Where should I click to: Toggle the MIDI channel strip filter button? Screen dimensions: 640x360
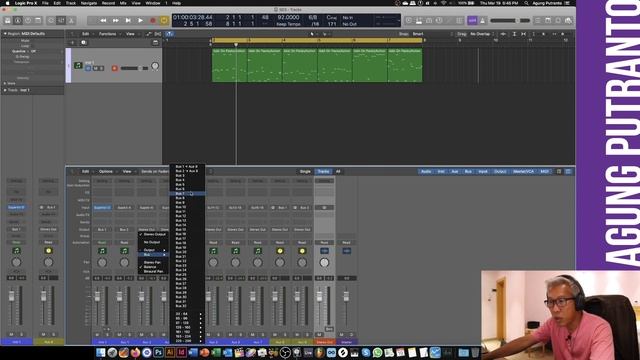click(544, 171)
